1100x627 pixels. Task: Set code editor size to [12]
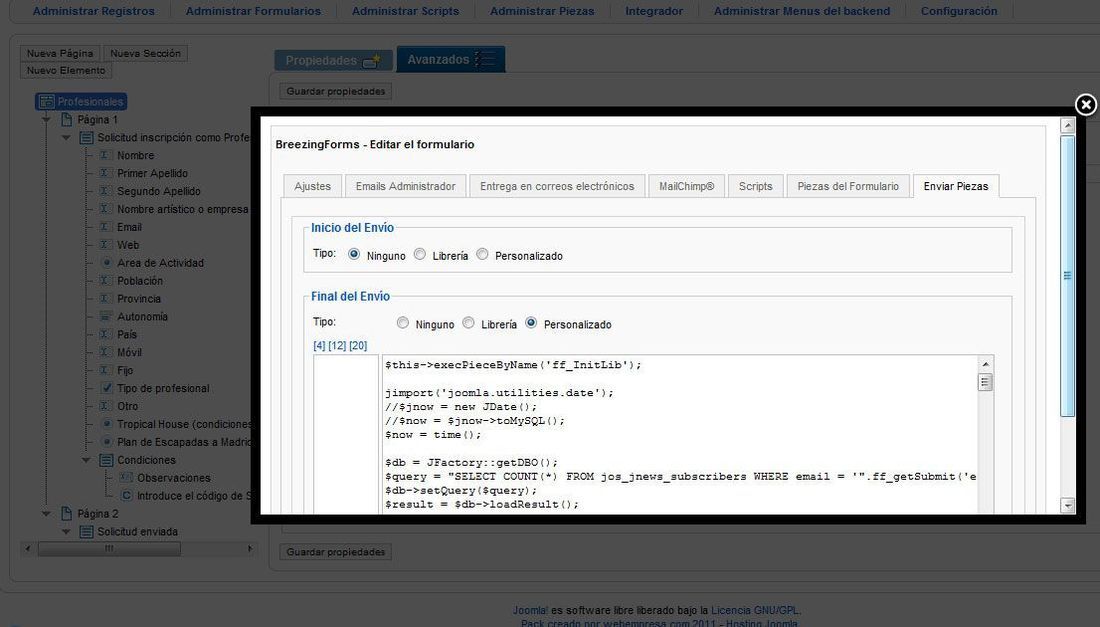click(x=337, y=345)
